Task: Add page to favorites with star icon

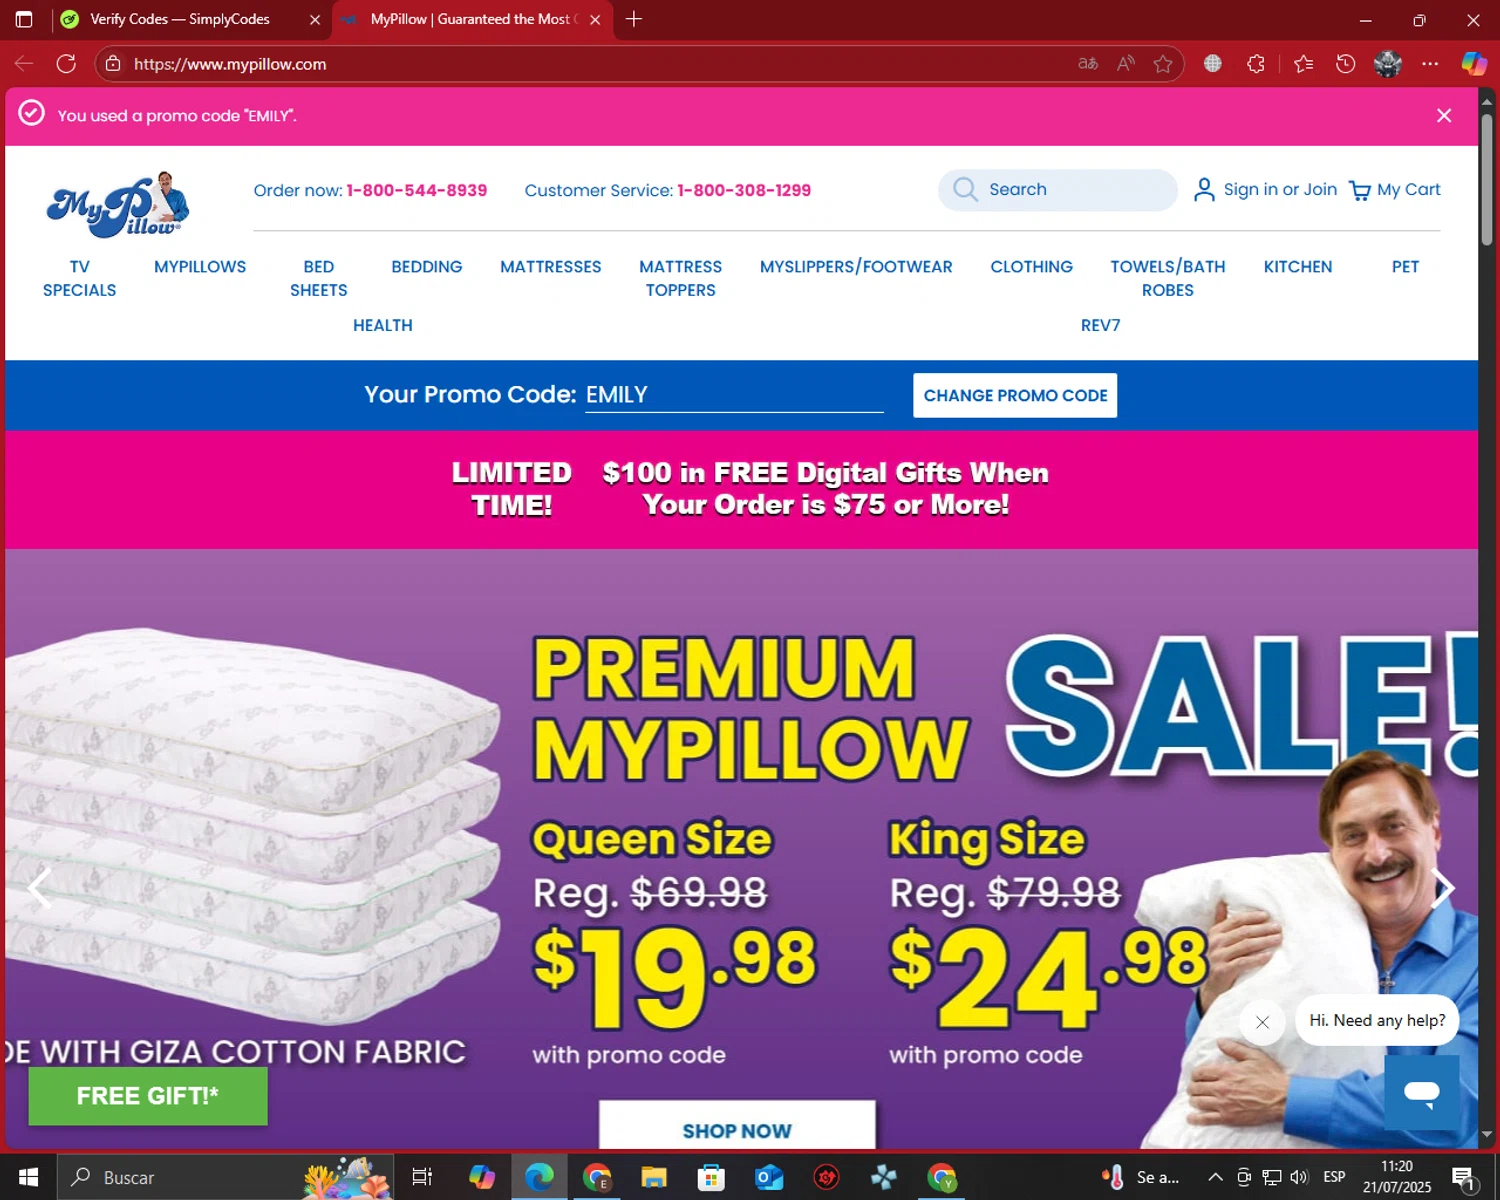Action: [x=1162, y=64]
